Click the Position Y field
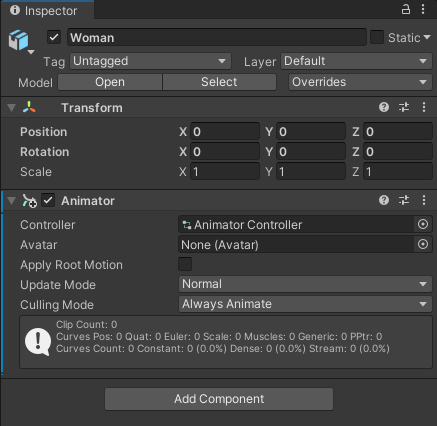437x426 pixels. 311,131
